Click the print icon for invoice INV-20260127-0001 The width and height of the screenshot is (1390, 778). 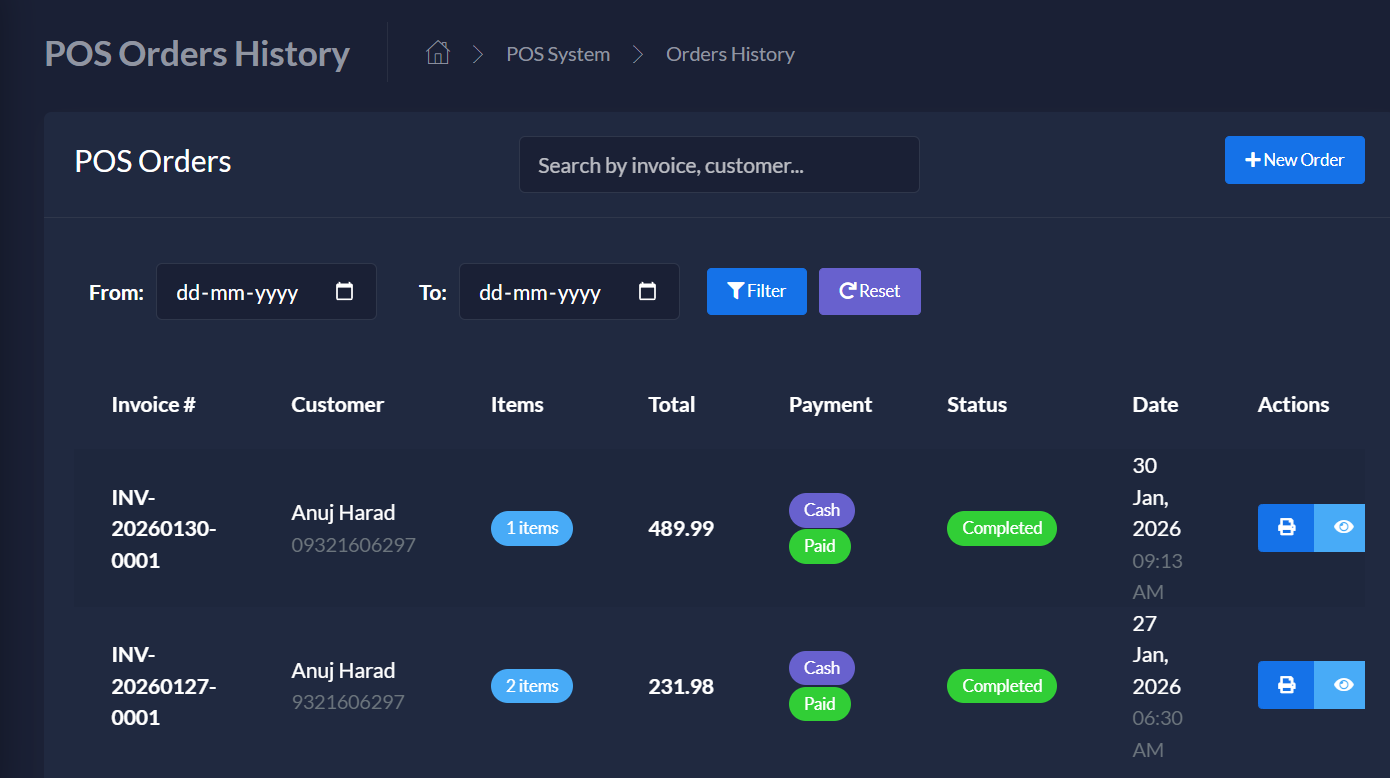tap(1285, 685)
